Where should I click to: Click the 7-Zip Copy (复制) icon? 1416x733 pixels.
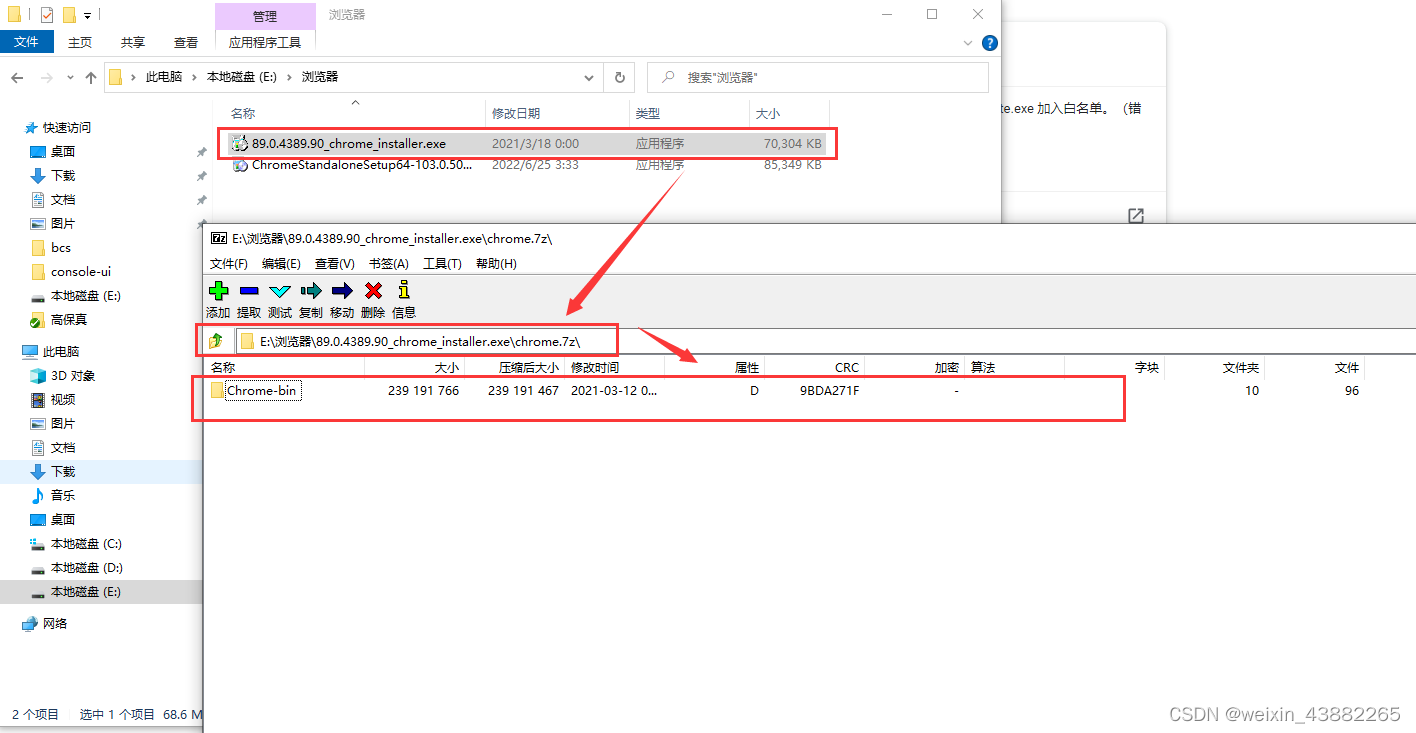coord(311,291)
